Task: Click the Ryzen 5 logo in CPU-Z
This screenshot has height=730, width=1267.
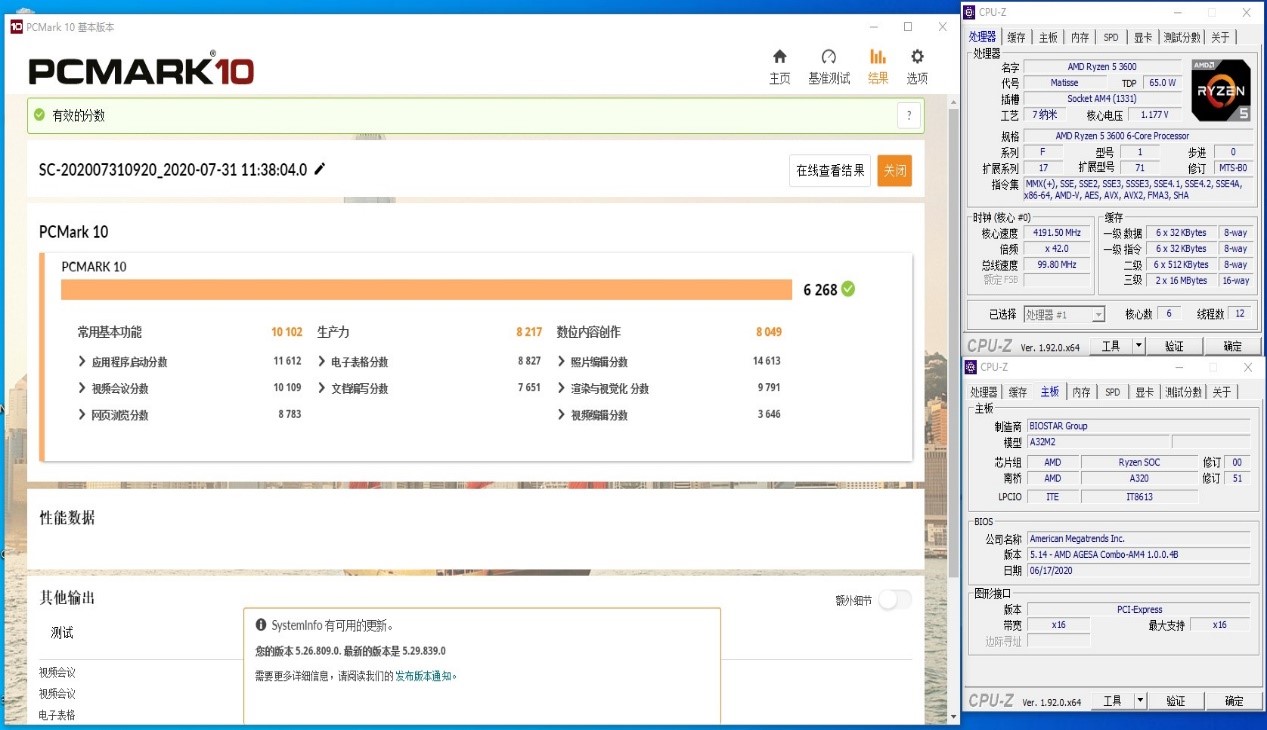Action: [x=1221, y=90]
